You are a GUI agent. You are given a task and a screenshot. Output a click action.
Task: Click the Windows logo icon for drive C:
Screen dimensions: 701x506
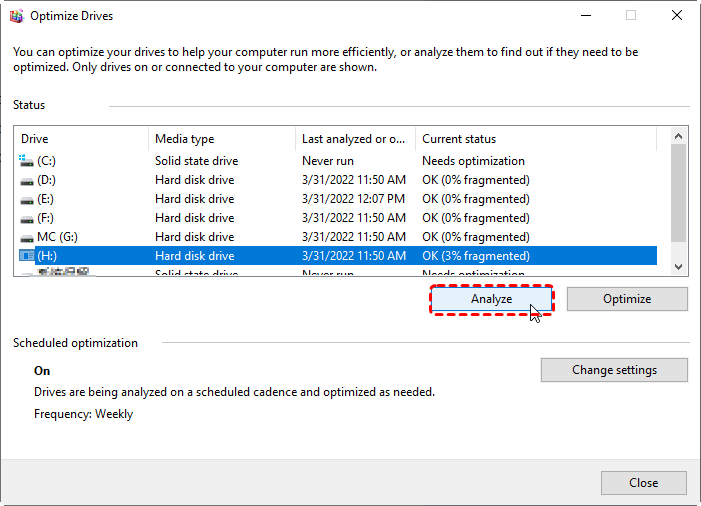(x=26, y=161)
